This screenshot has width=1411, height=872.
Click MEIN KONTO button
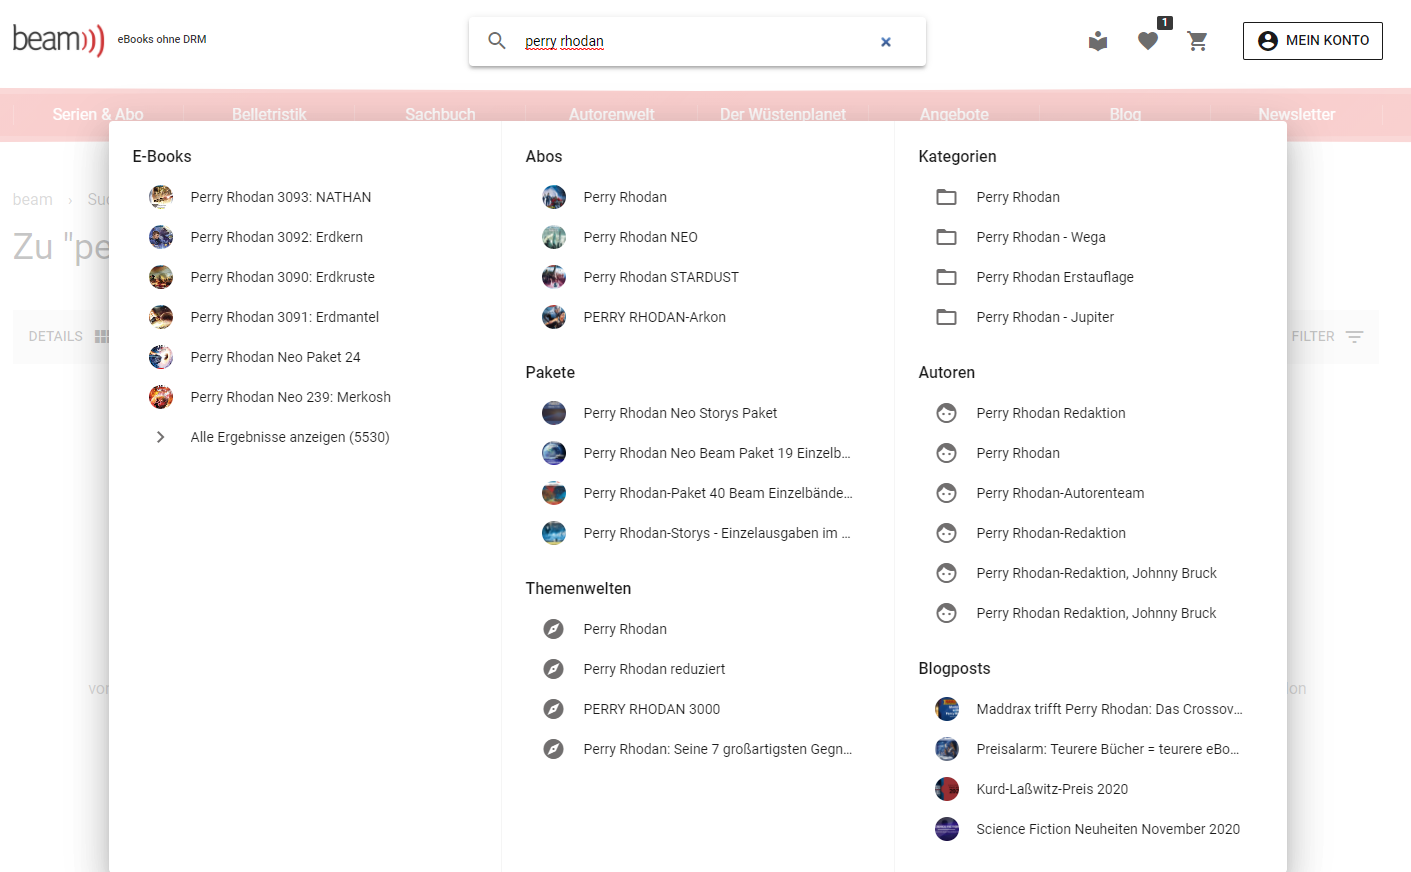(1313, 41)
